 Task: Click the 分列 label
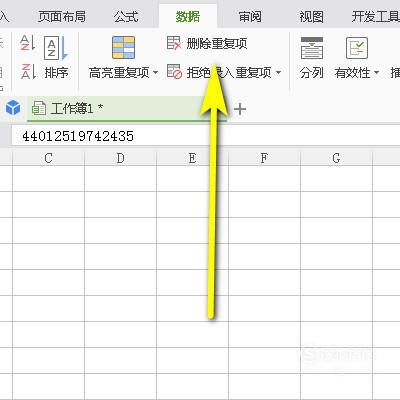click(312, 73)
